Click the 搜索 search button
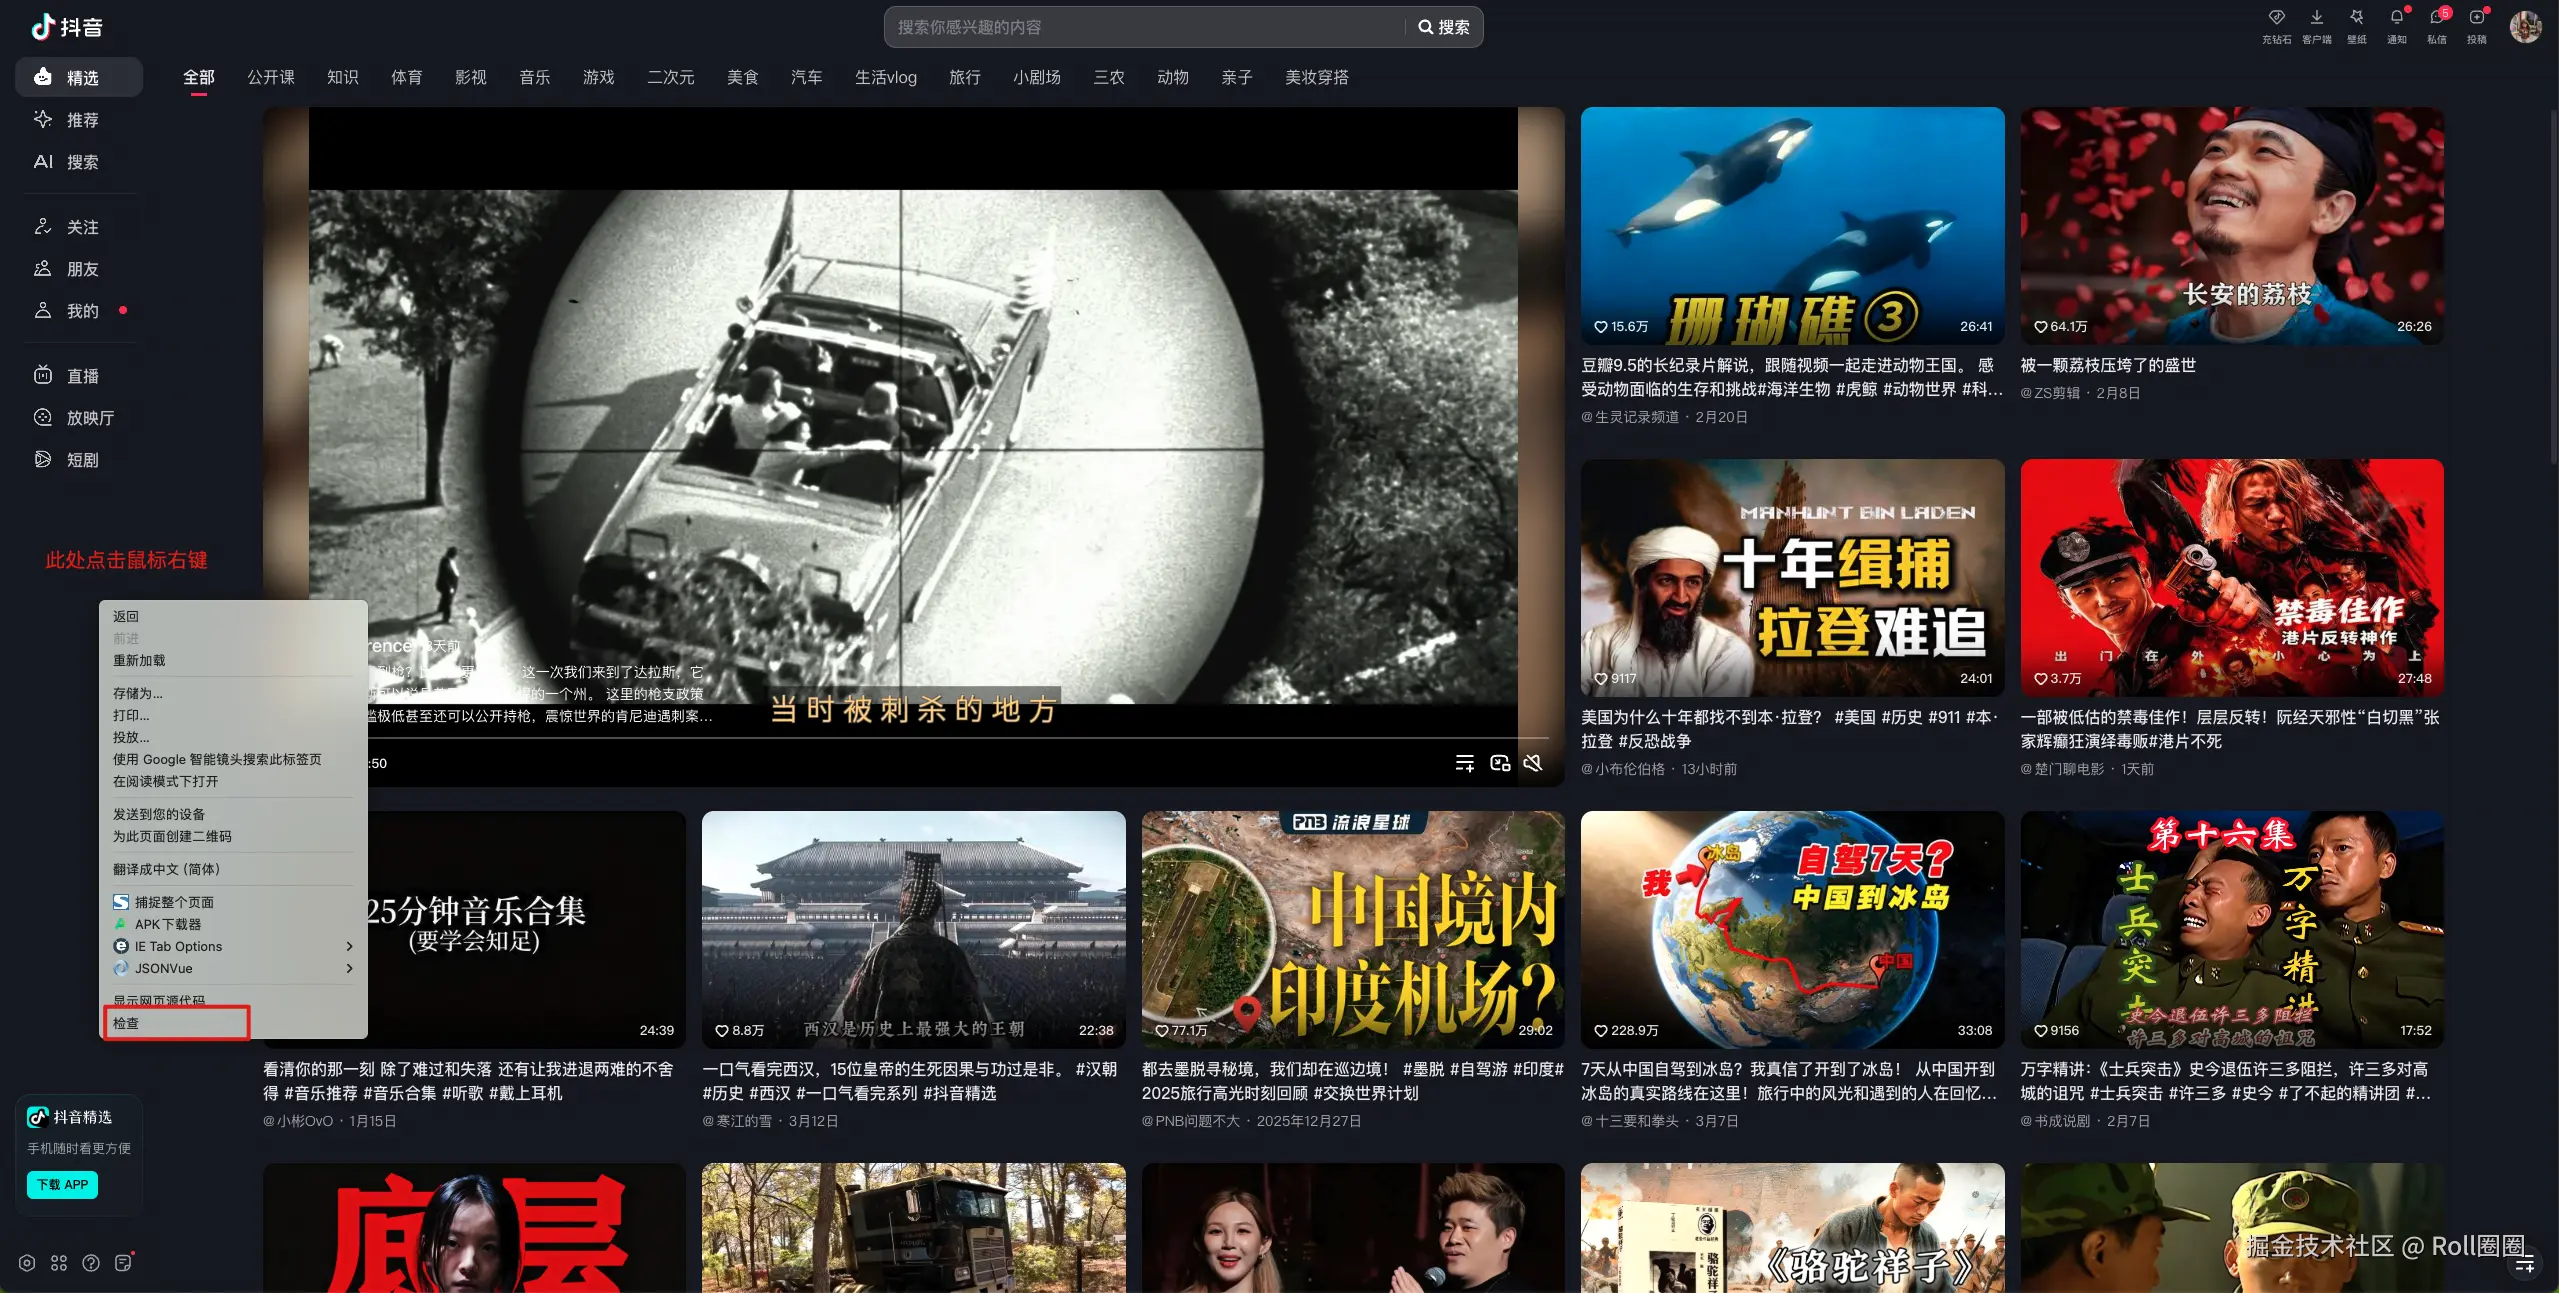This screenshot has width=2559, height=1293. (1444, 27)
